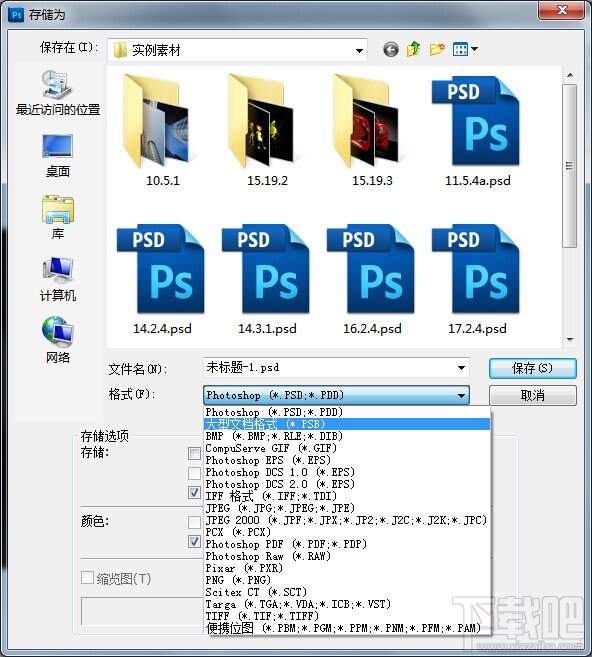Open Computer (计算机) shortcut

58,279
